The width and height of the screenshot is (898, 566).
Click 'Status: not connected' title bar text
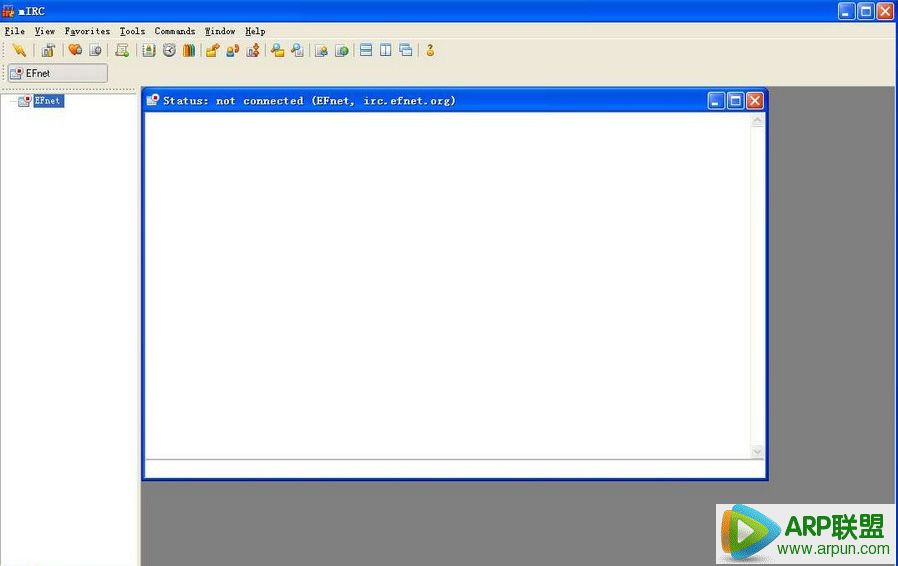coord(233,101)
